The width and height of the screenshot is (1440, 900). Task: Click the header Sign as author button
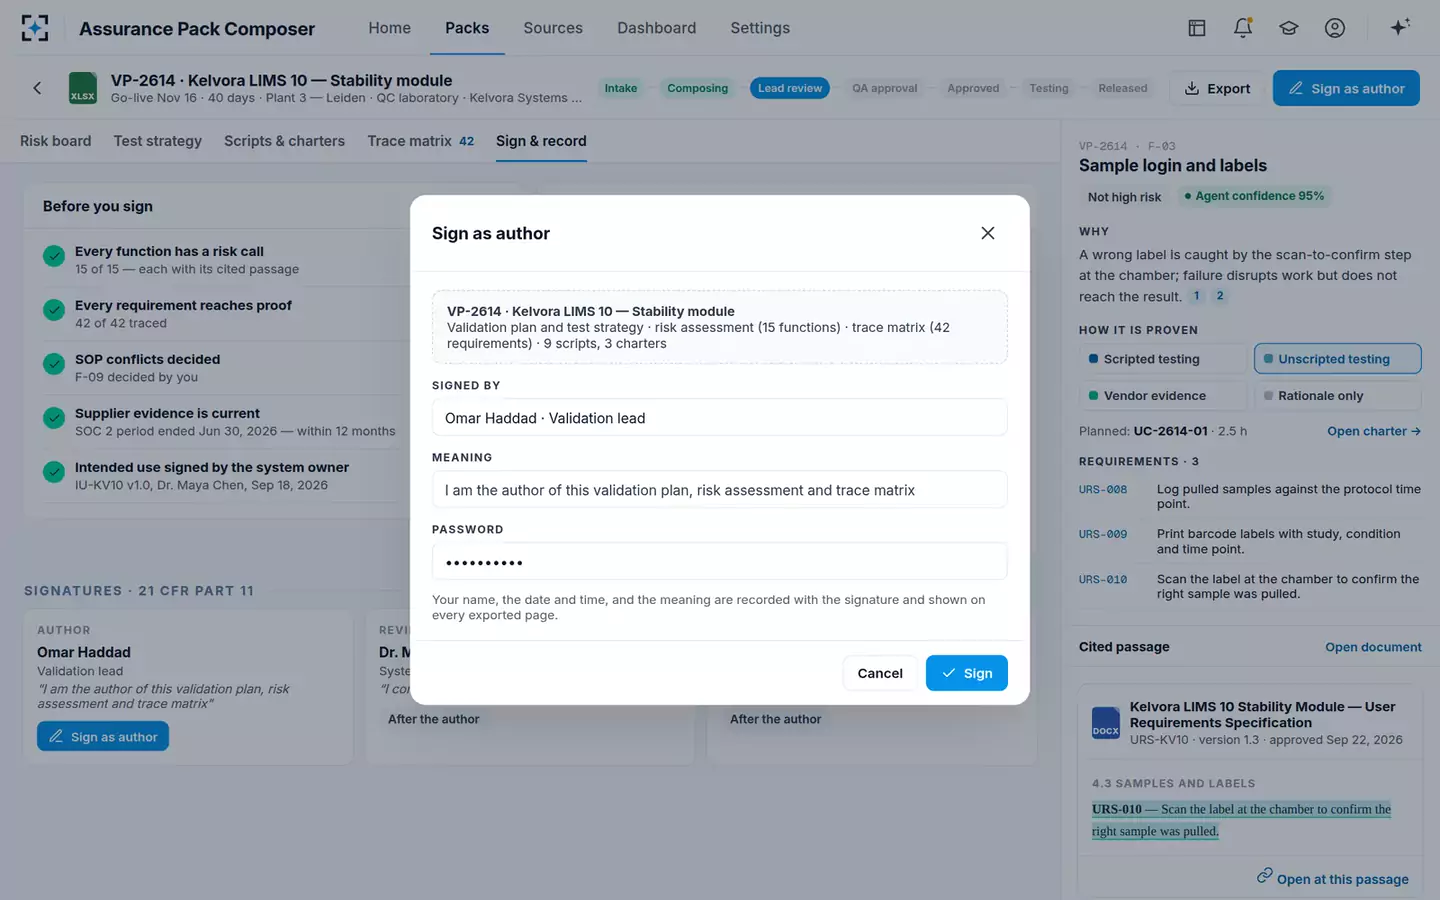tap(1346, 88)
